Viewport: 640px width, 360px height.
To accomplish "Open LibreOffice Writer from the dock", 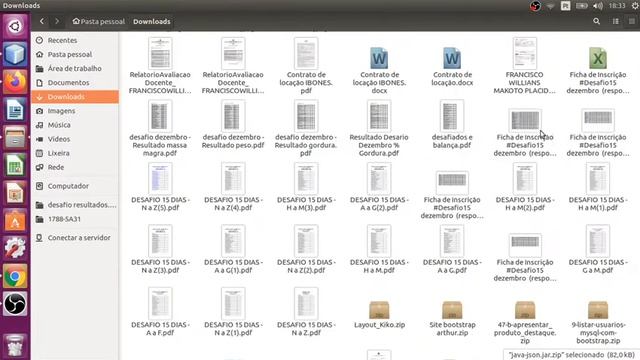I will 15,109.
